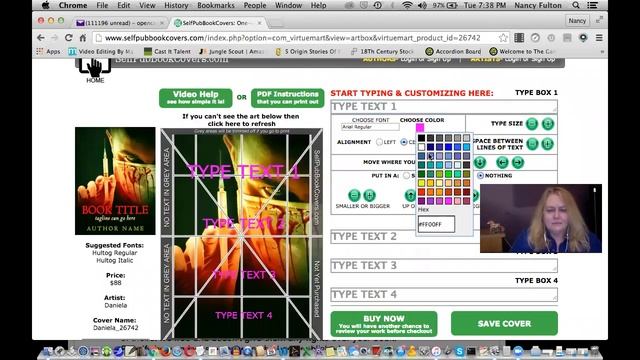This screenshot has width=640, height=360.
Task: Open the volume control menu
Action: [x=422, y=5]
